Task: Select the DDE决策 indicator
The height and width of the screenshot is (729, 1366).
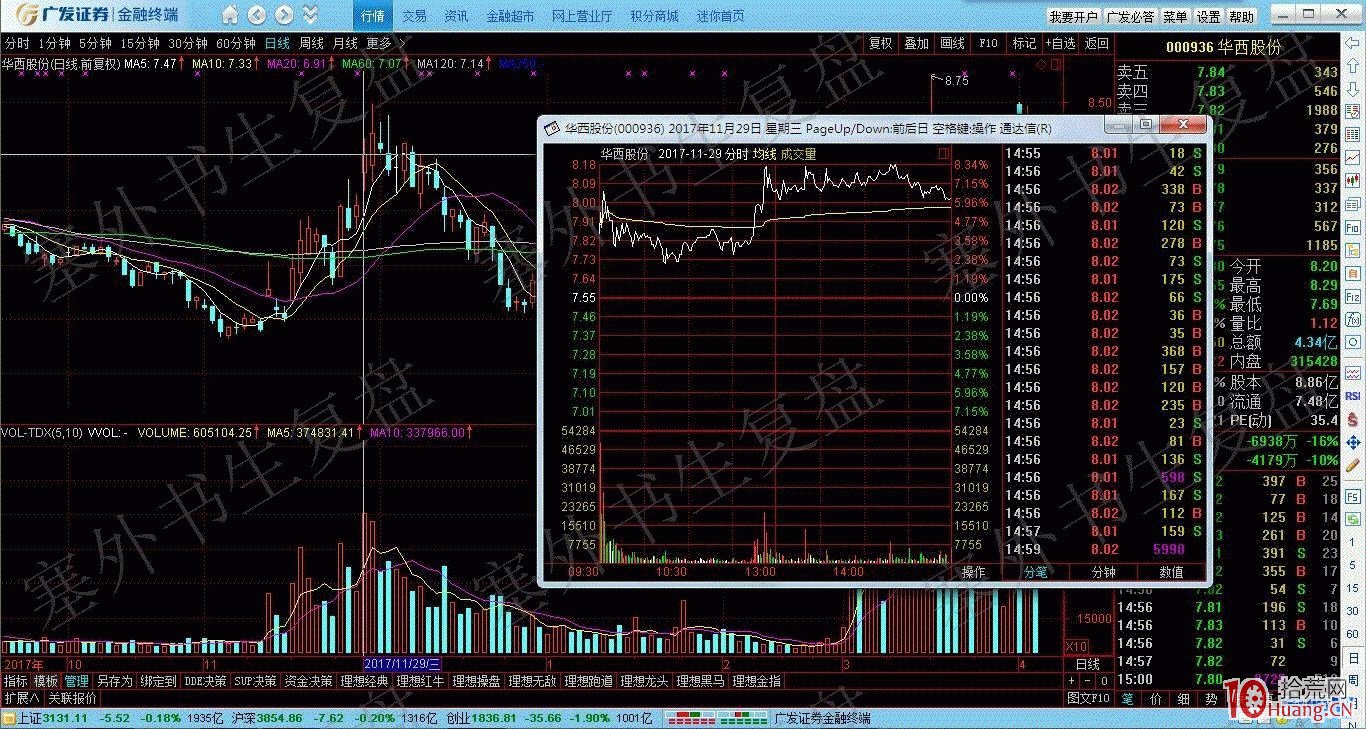Action: (206, 681)
